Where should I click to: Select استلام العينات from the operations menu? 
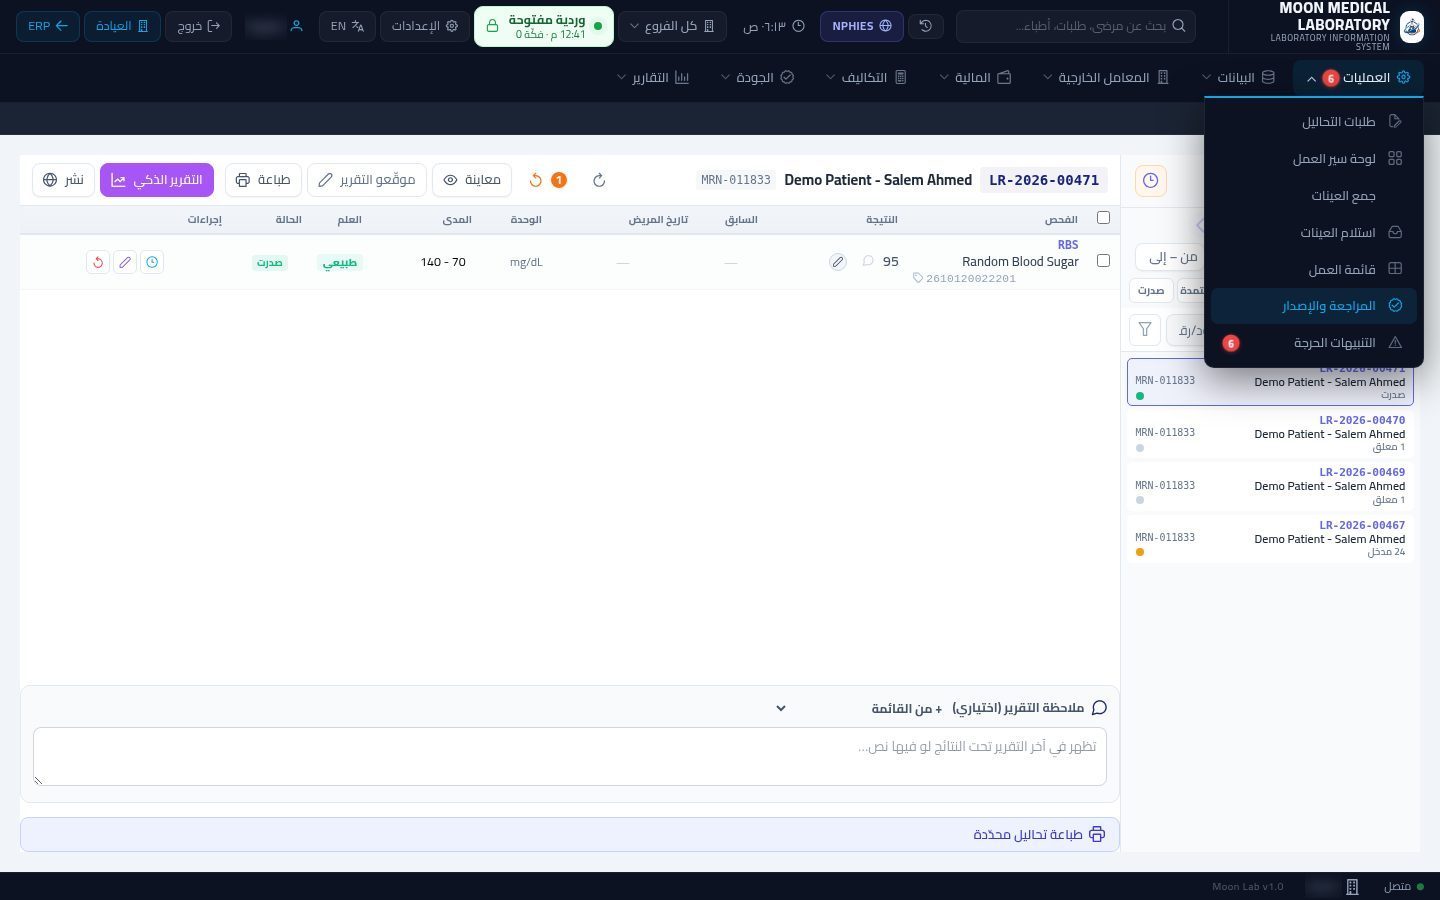tap(1314, 233)
